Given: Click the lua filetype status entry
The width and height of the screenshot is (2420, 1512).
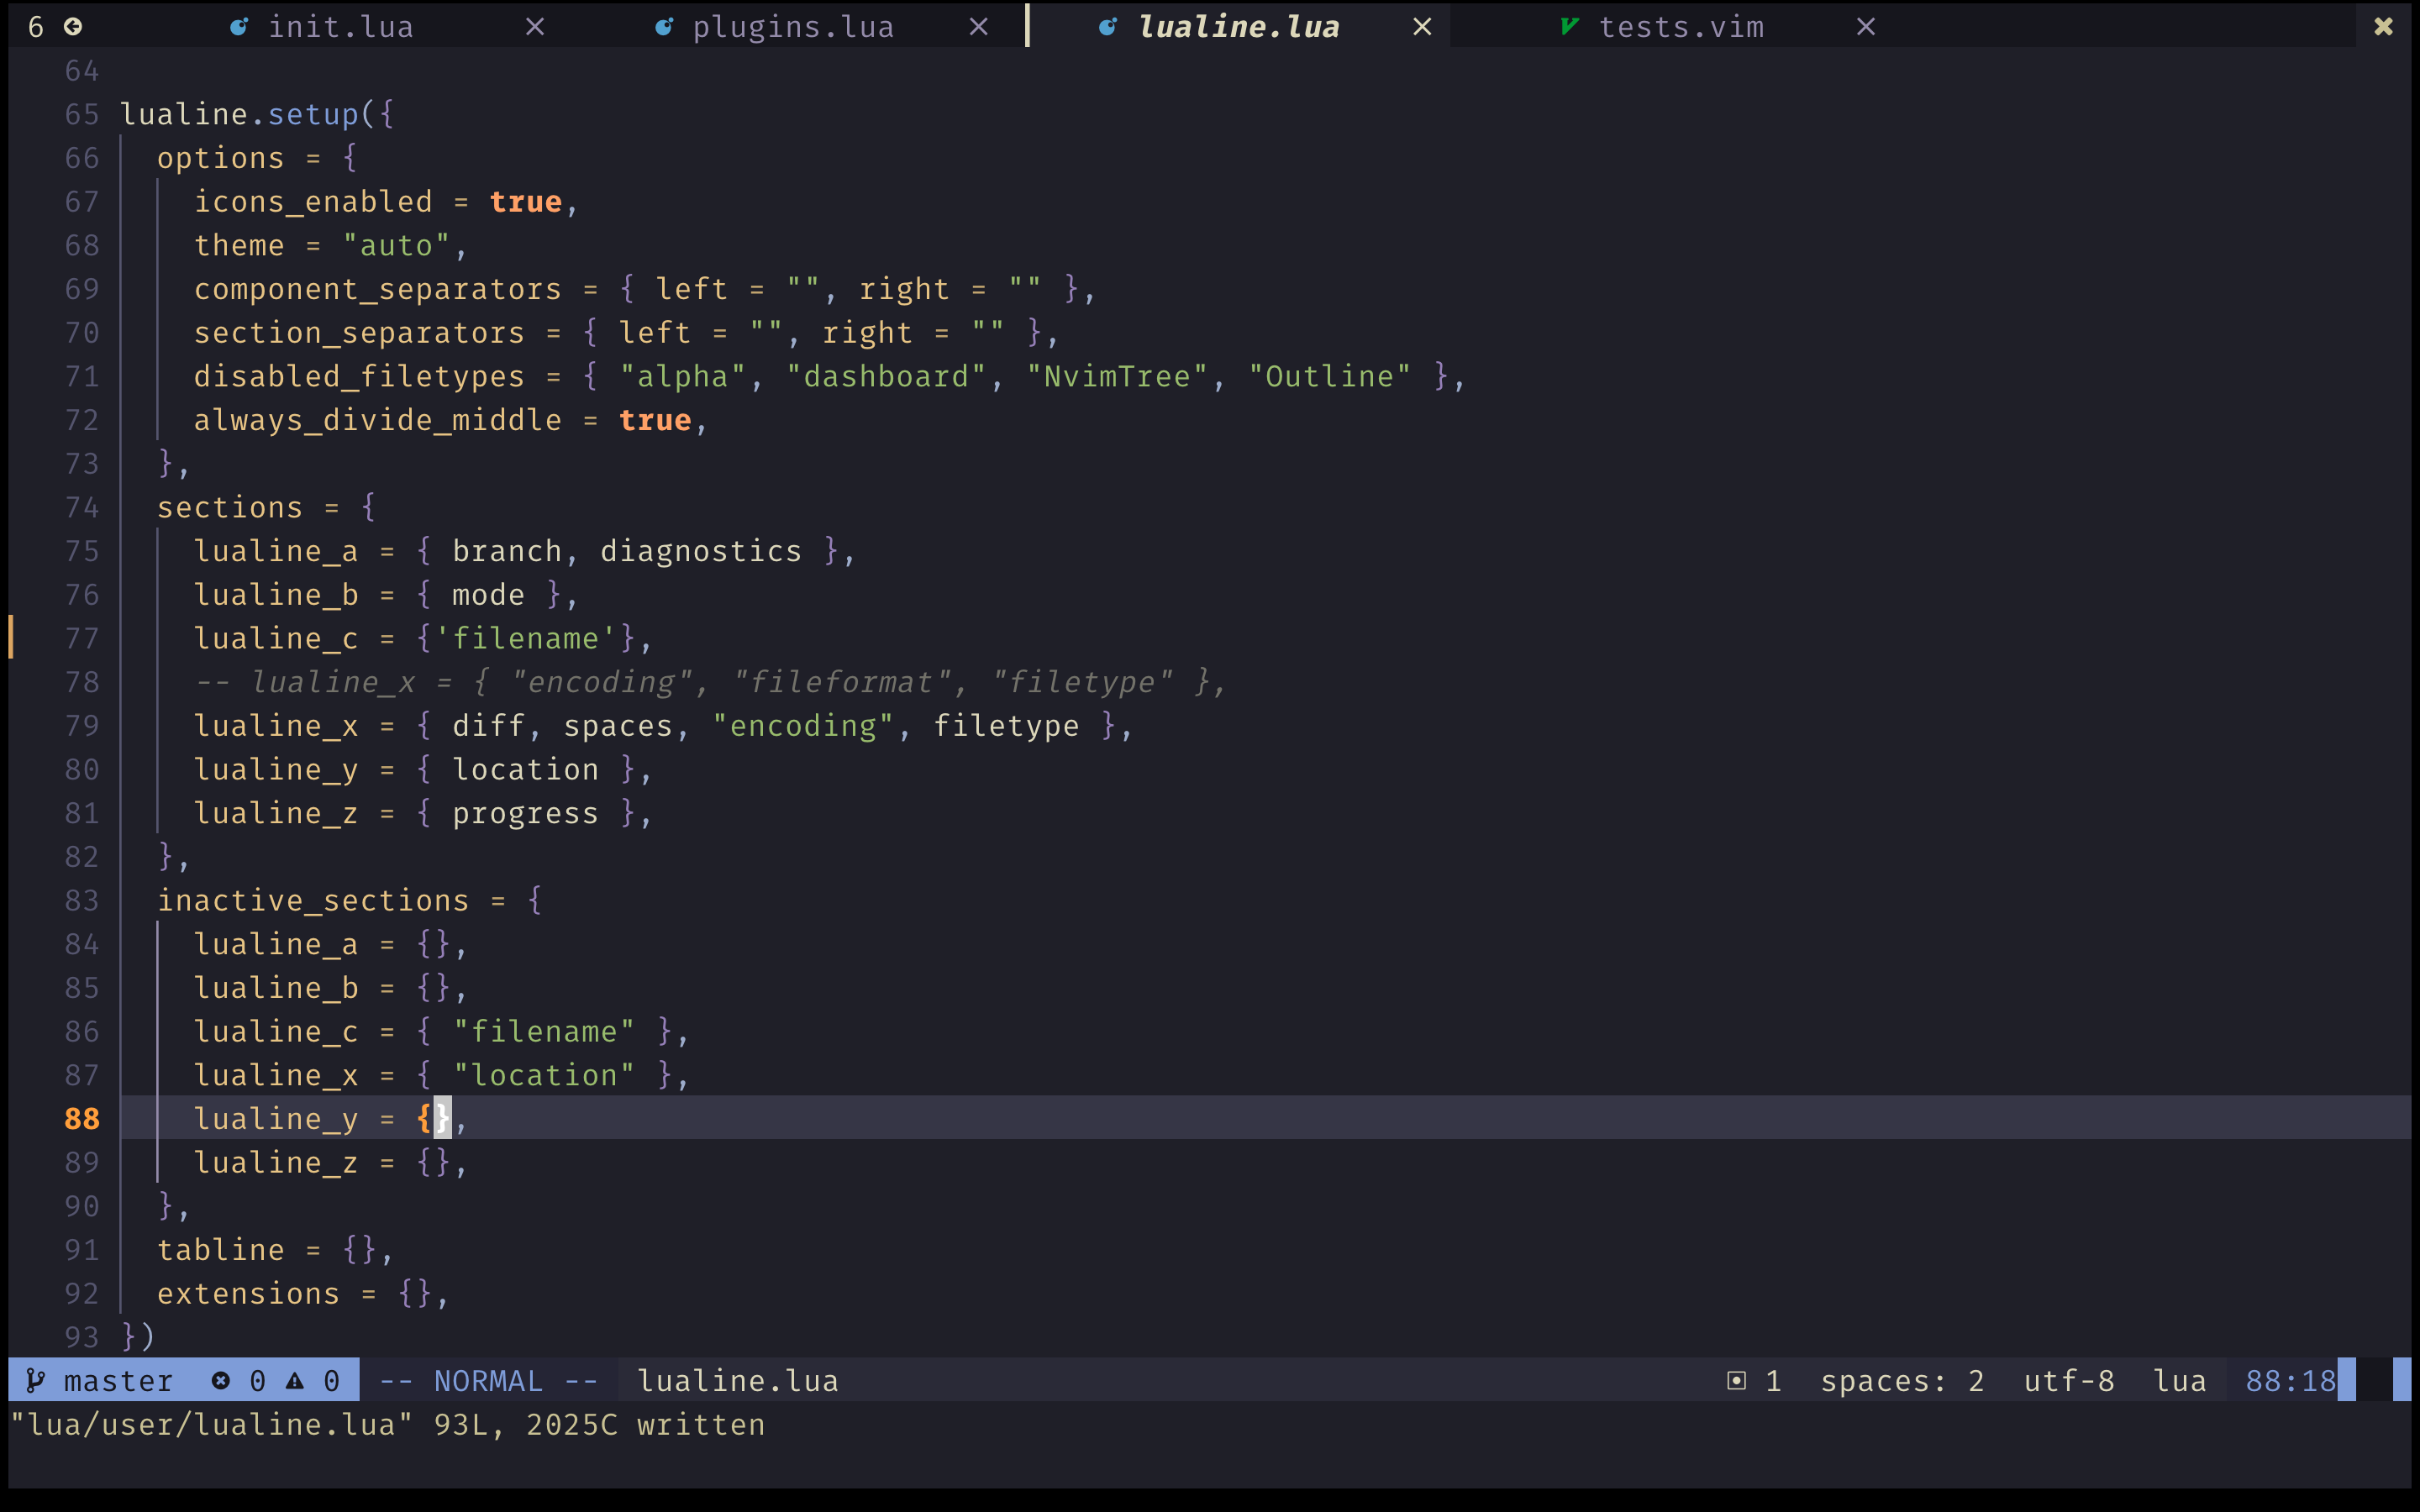Looking at the screenshot, I should coord(2180,1381).
